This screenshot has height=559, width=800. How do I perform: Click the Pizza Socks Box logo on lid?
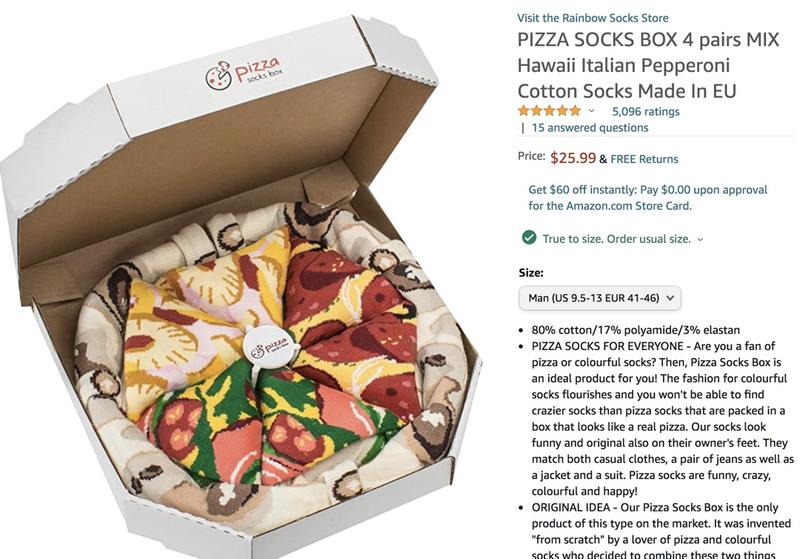click(x=243, y=74)
